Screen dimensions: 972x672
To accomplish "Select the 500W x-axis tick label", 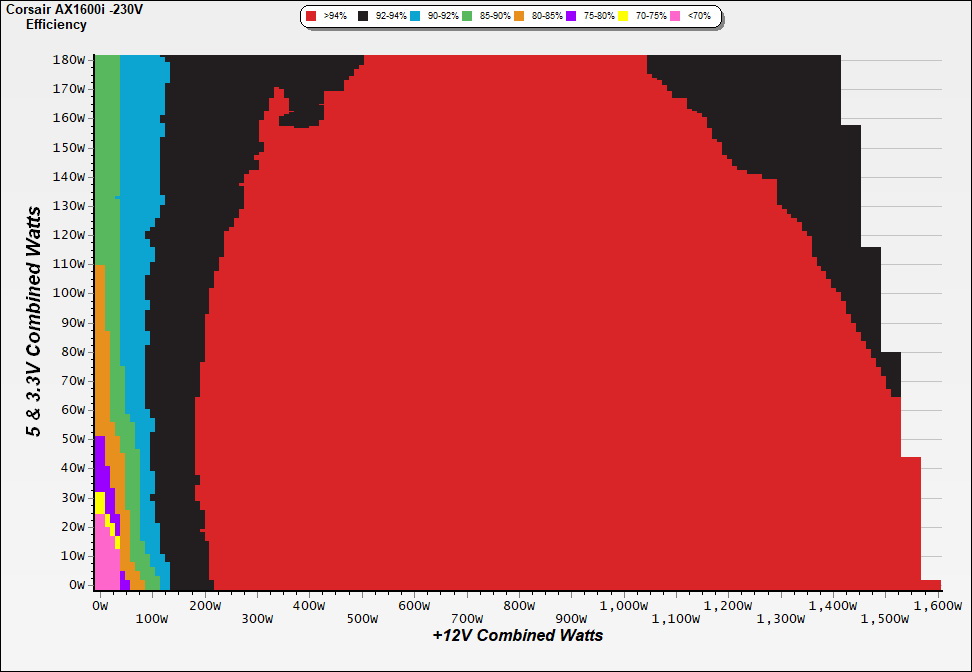I will click(361, 619).
